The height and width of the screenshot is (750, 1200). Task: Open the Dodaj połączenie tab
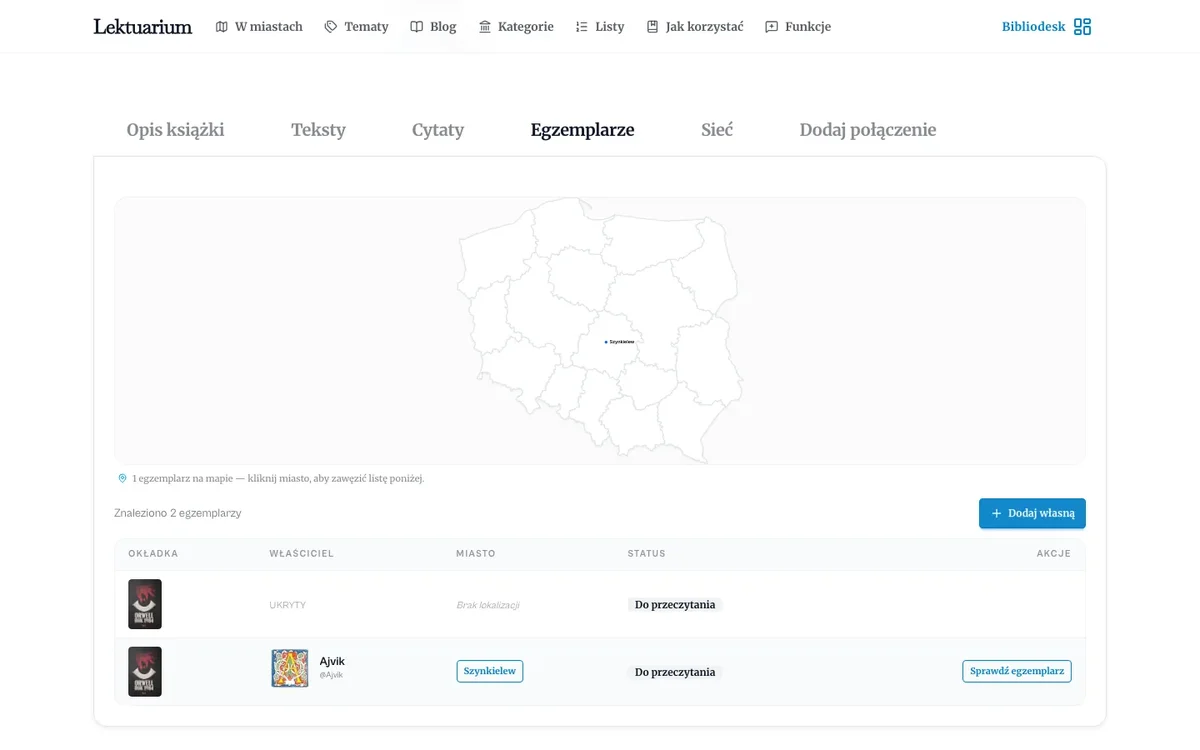pyautogui.click(x=868, y=130)
